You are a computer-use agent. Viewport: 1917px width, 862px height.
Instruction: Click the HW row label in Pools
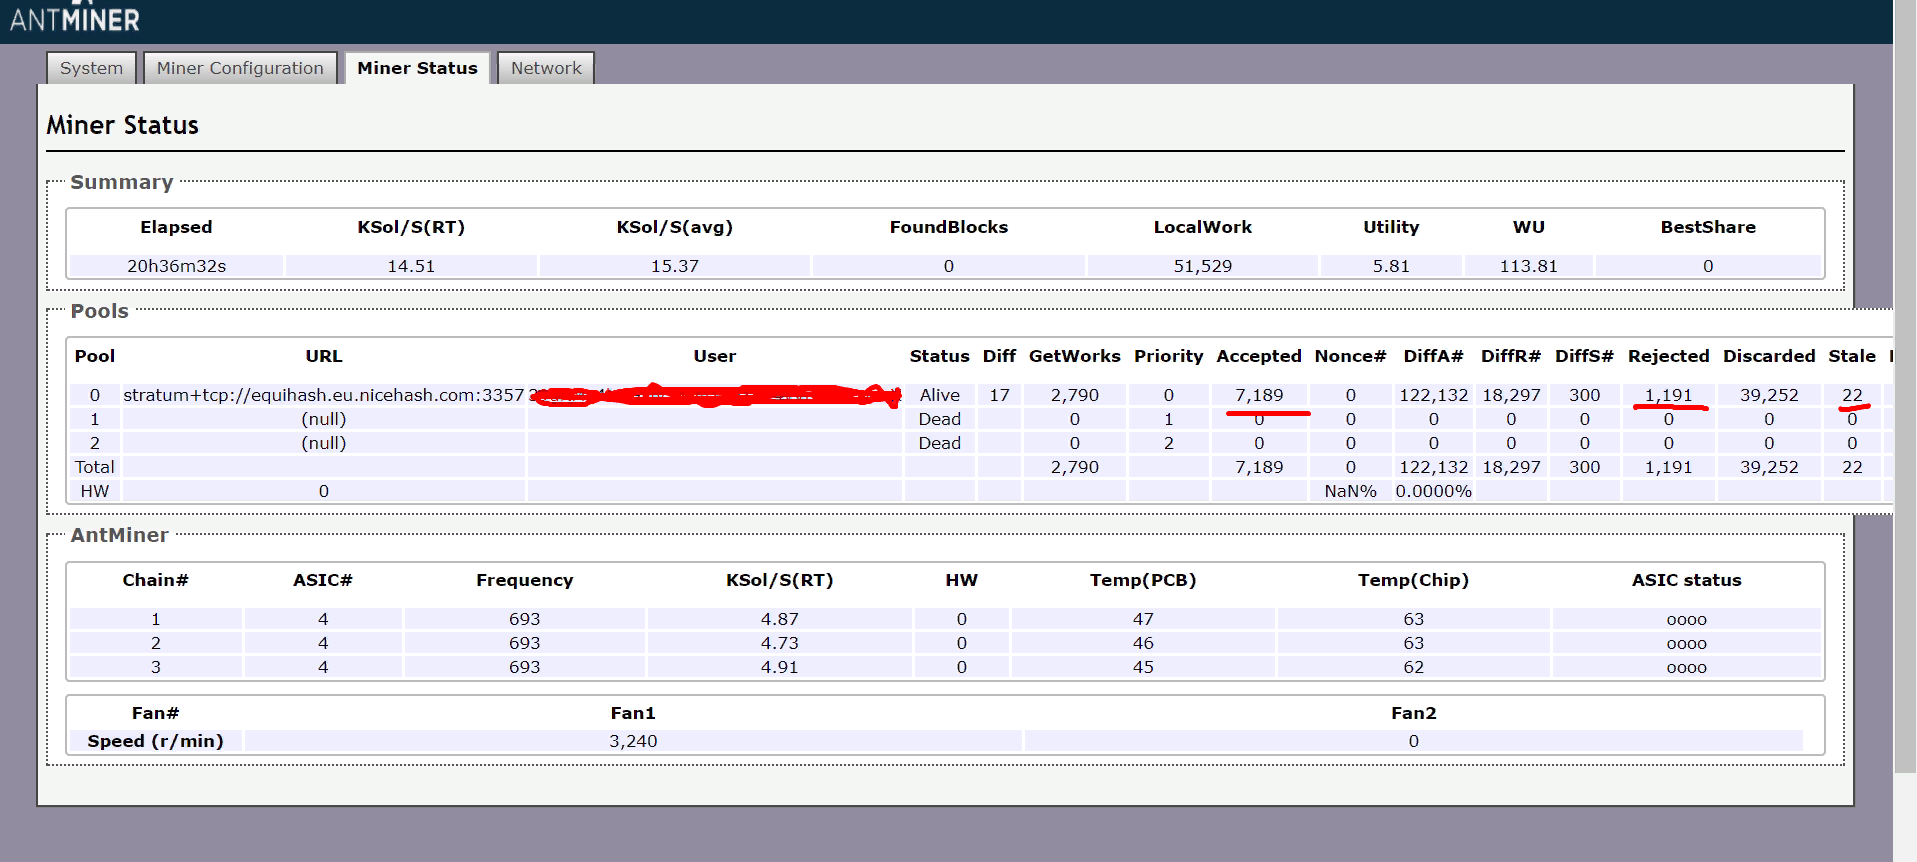(x=95, y=491)
